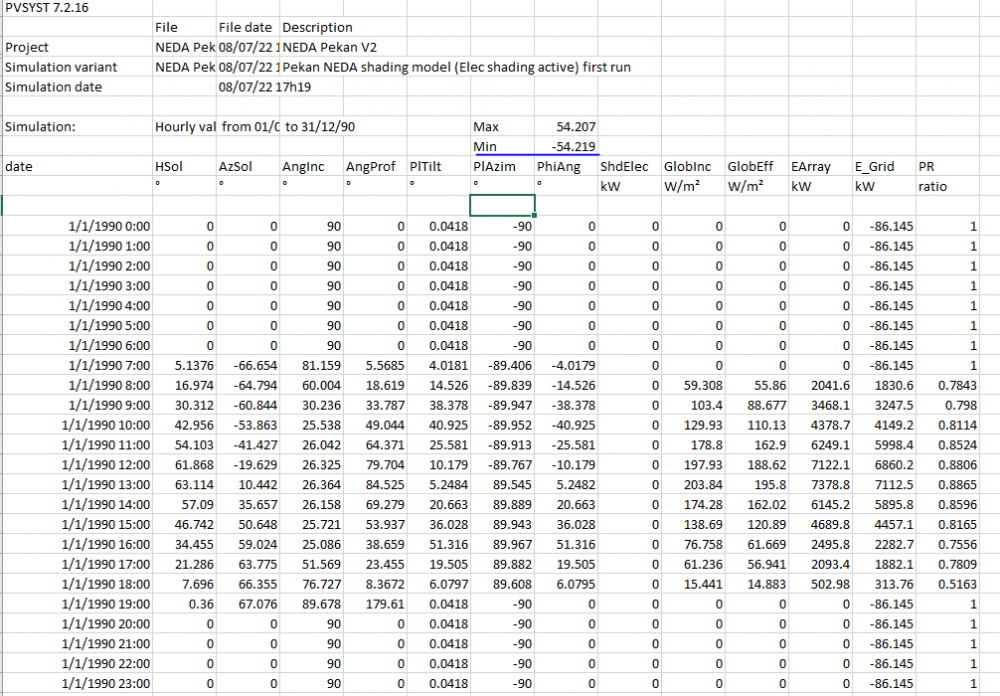Viewport: 1000px width, 696px height.
Task: Select the Max value 54.207 cell
Action: (575, 127)
